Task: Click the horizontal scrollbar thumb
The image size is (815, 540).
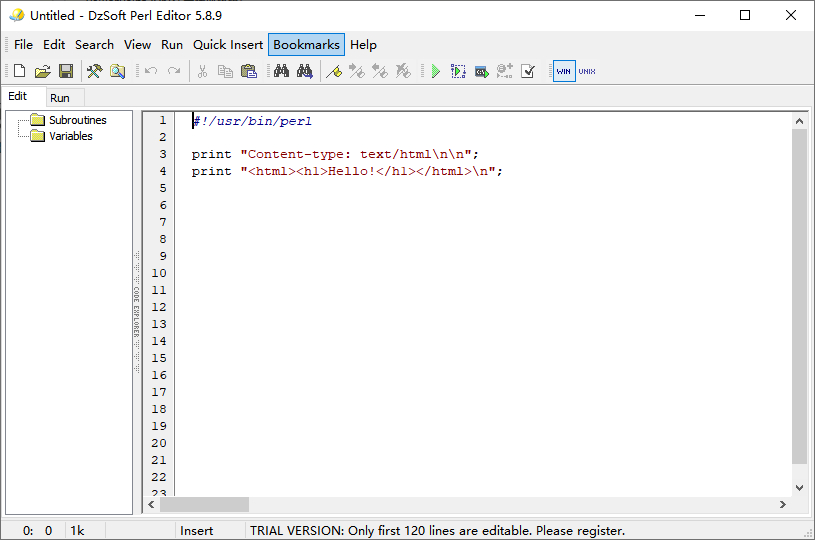Action: (204, 505)
